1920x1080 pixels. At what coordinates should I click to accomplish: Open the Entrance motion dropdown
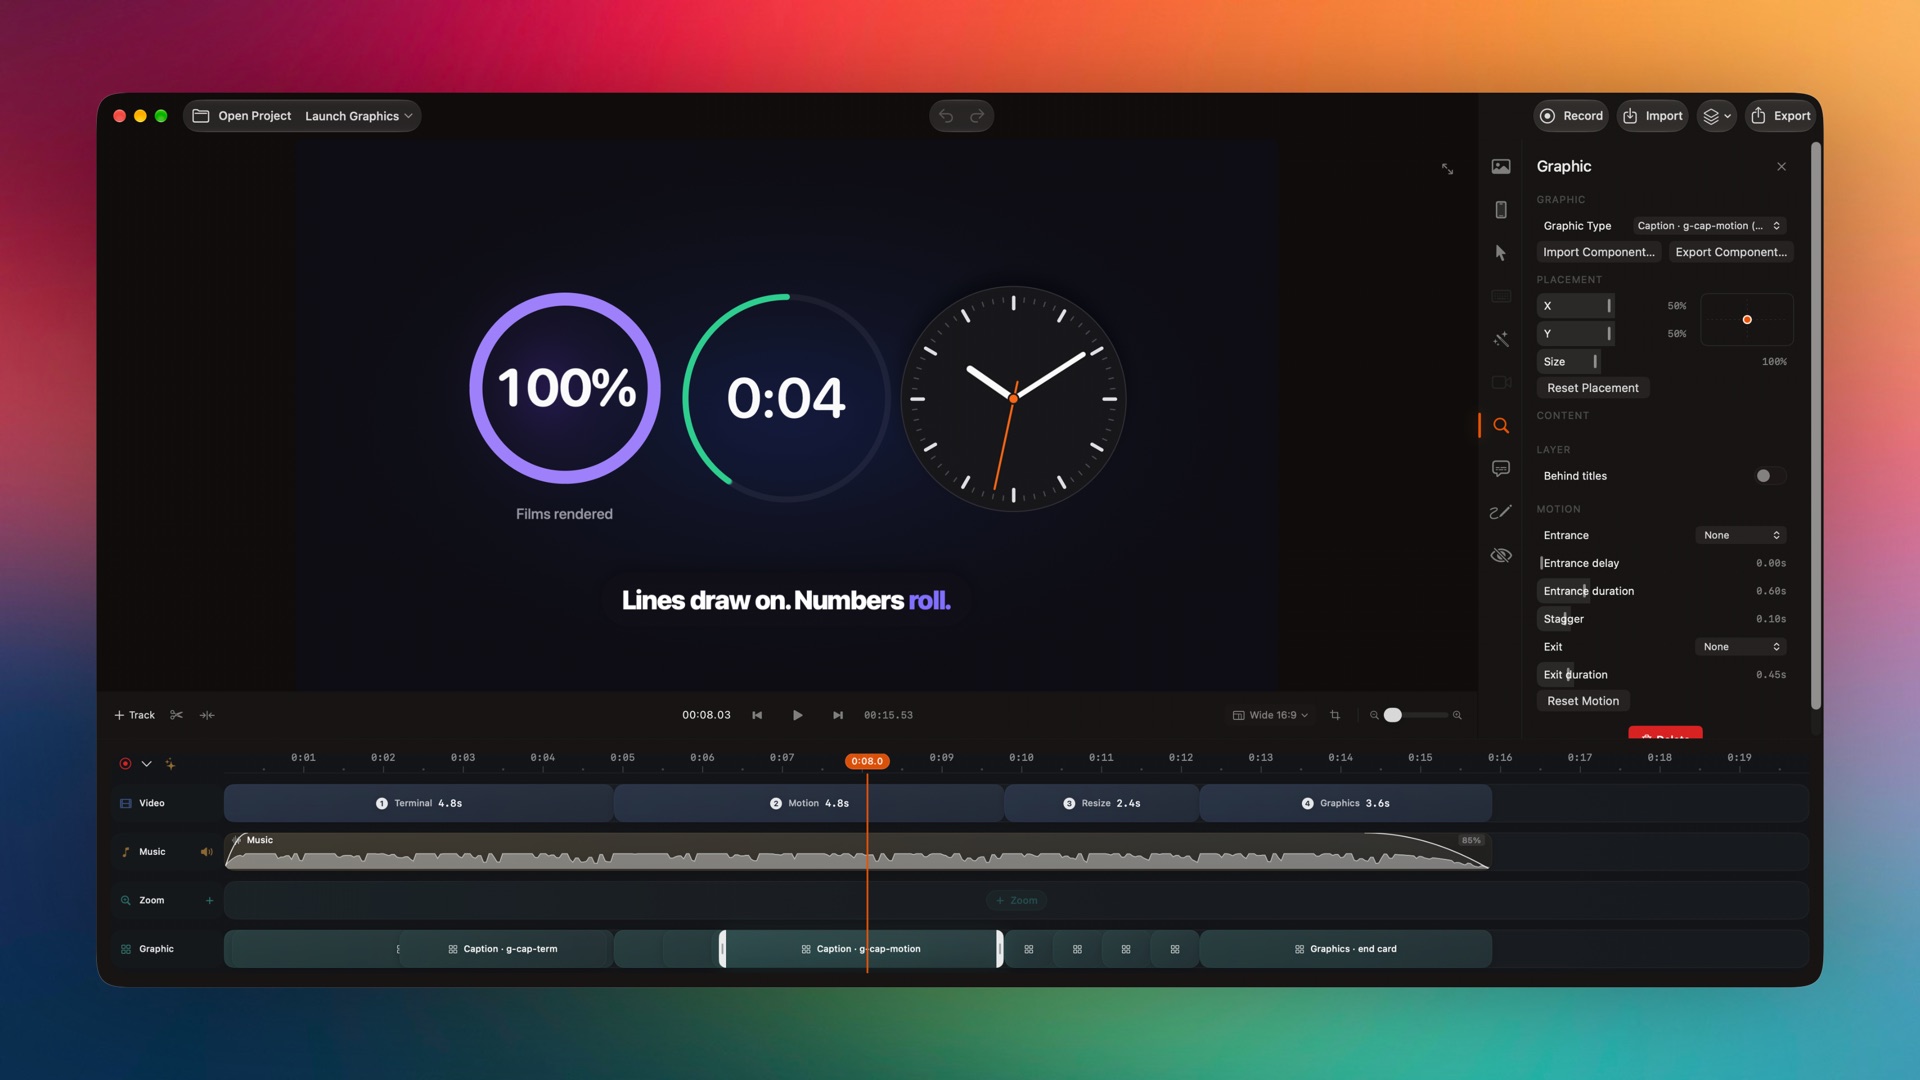(x=1741, y=536)
